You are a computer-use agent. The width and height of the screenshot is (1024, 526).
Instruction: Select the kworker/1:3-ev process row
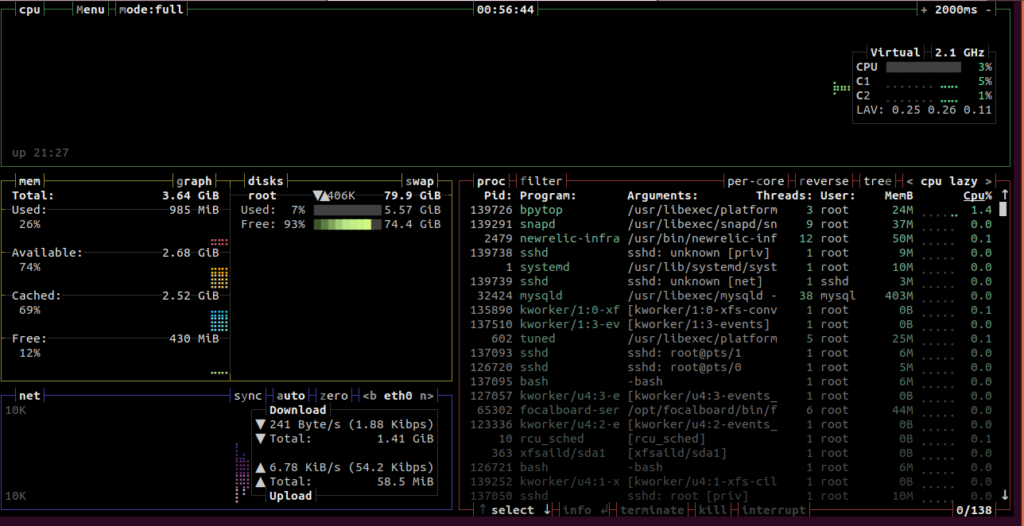(x=730, y=324)
